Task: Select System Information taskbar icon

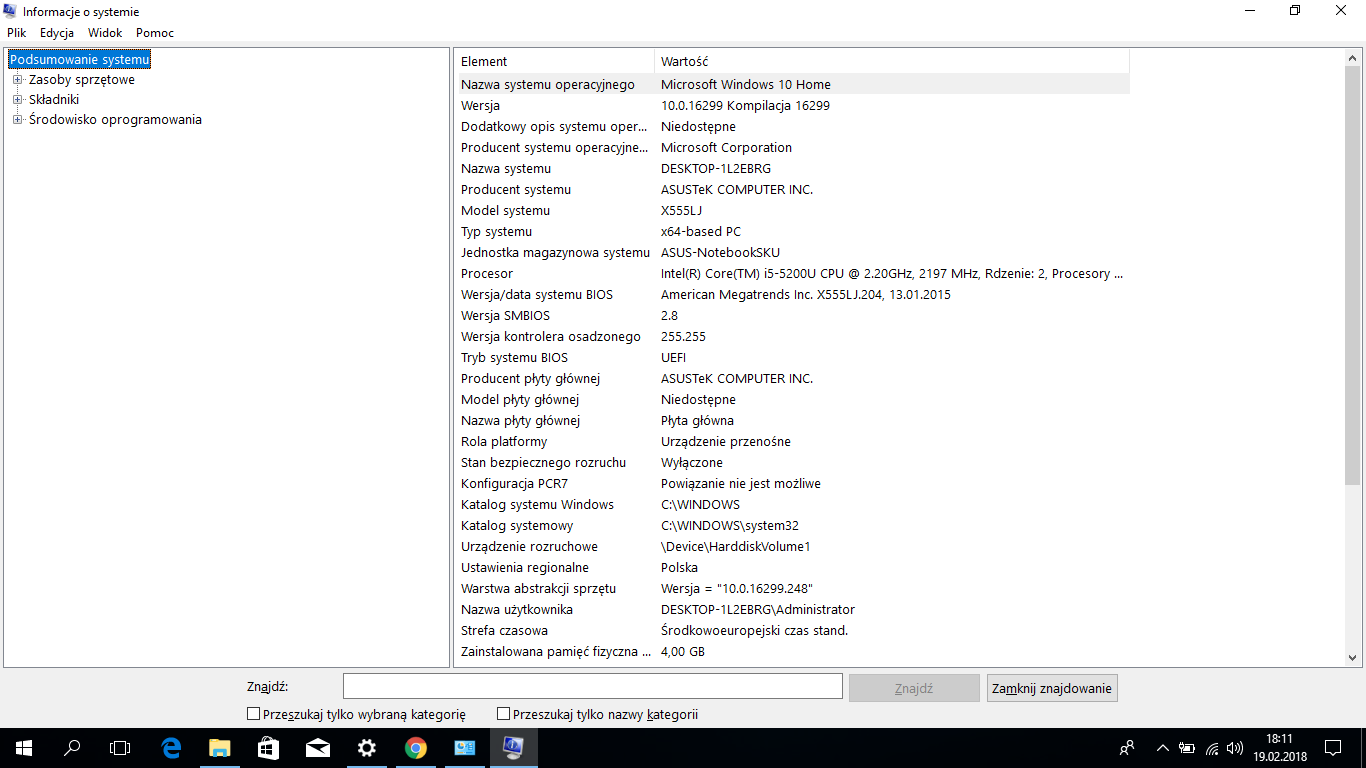Action: click(x=514, y=747)
